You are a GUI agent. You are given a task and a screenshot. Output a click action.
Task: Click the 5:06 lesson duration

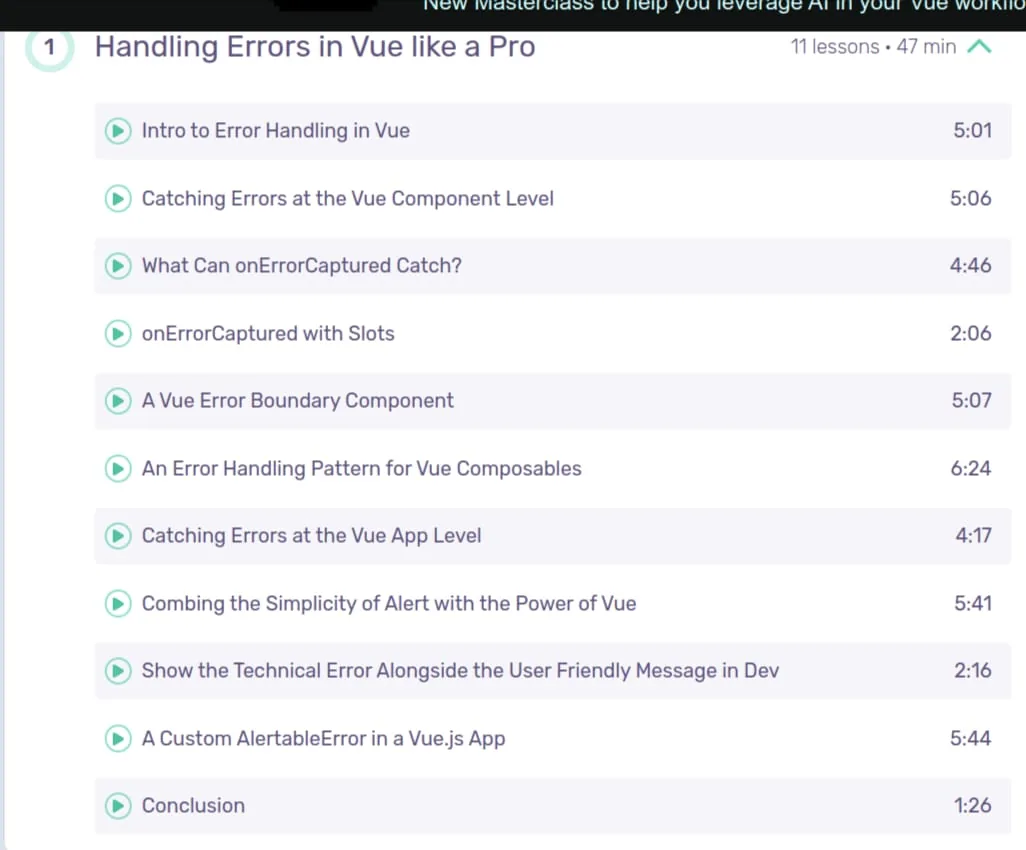pos(970,198)
